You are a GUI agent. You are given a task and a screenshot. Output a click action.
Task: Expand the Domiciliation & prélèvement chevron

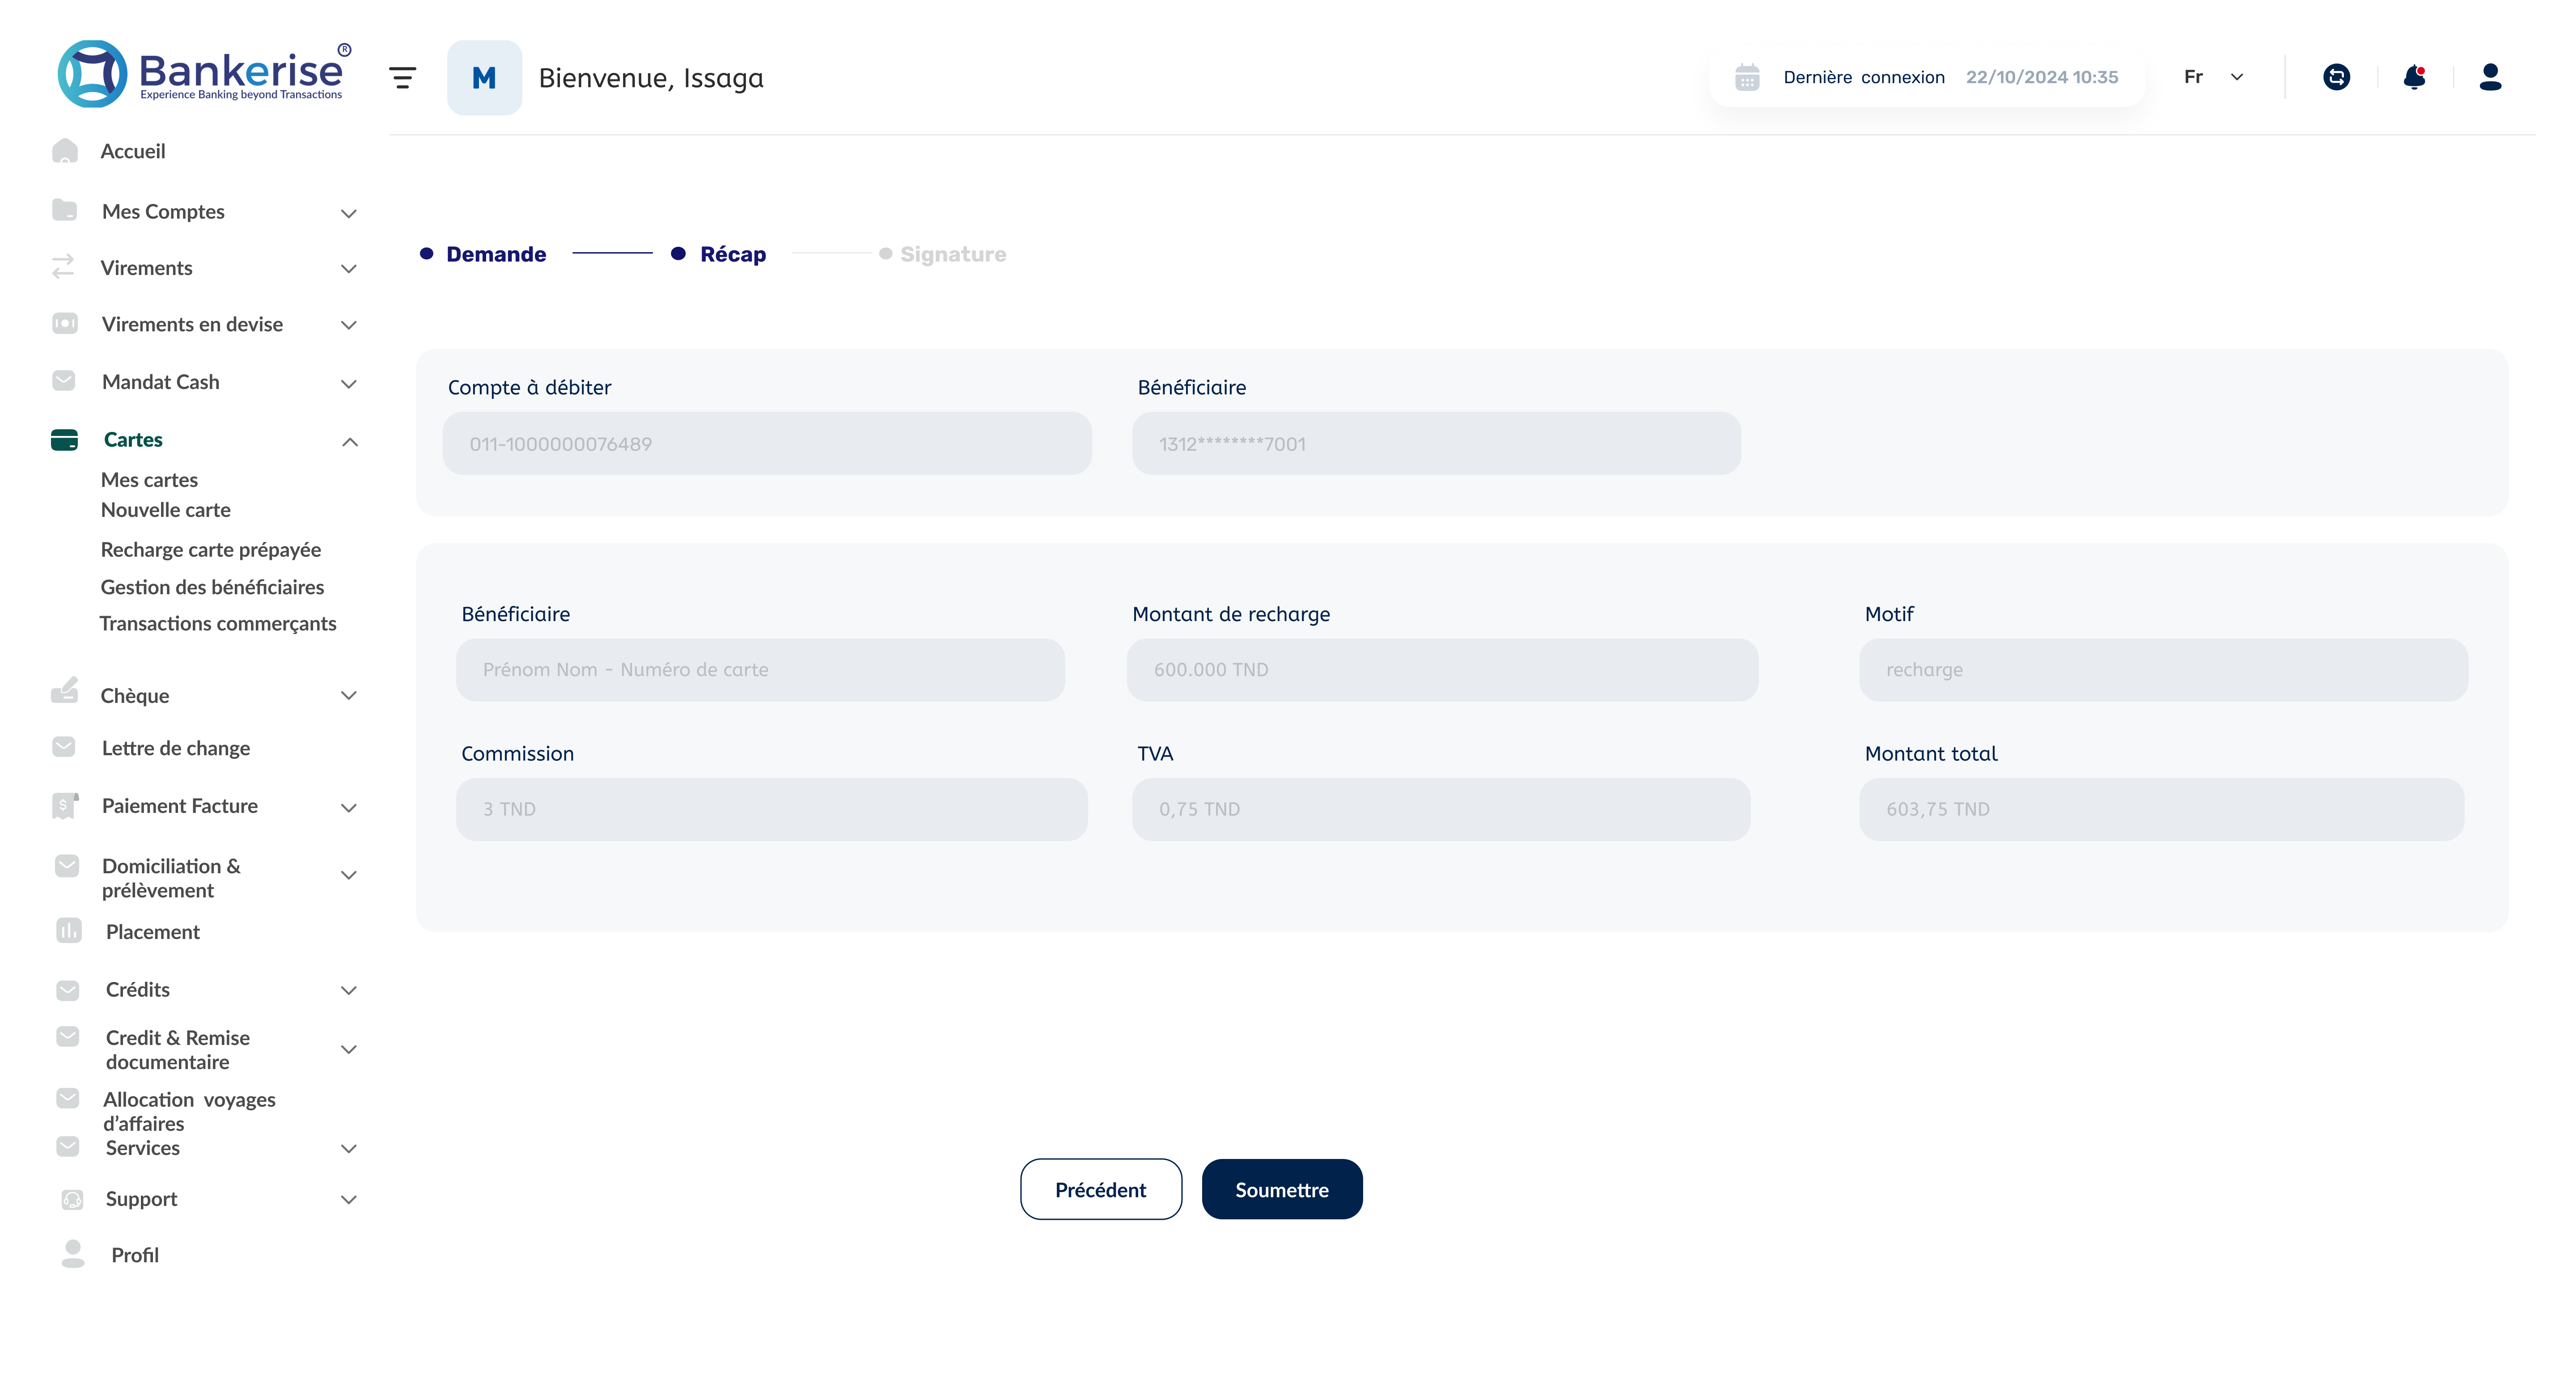click(x=349, y=875)
